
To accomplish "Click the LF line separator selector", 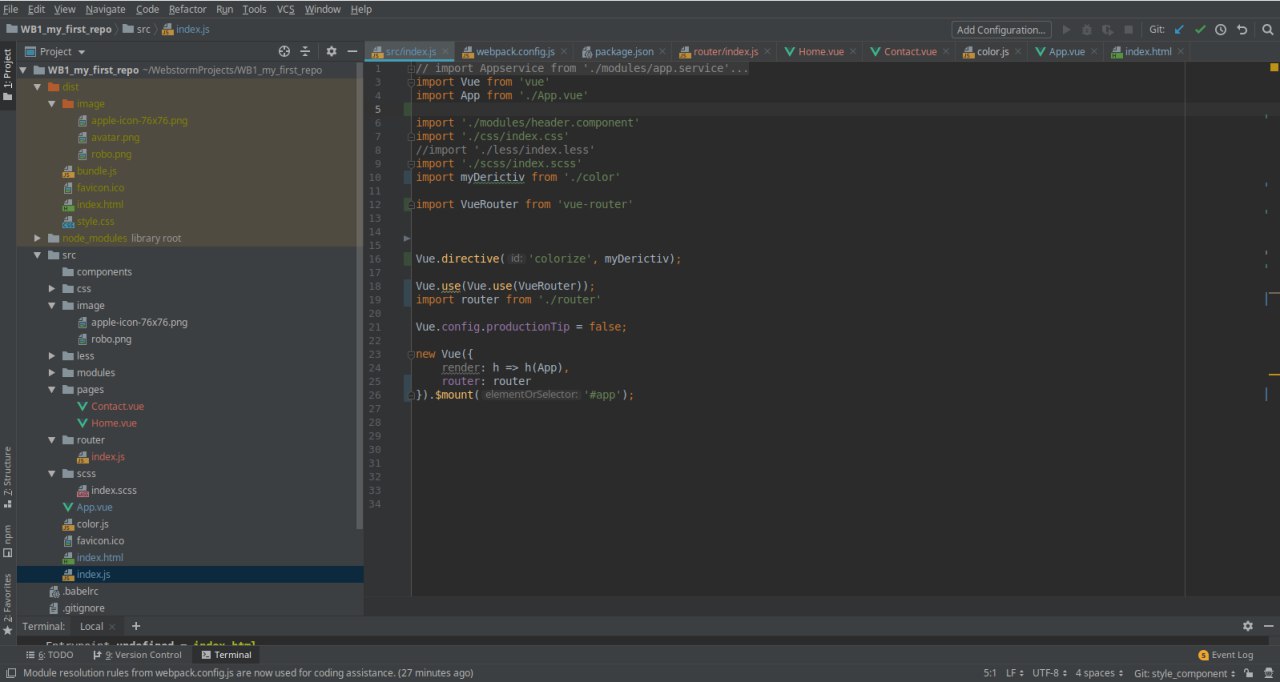I will tap(1014, 674).
